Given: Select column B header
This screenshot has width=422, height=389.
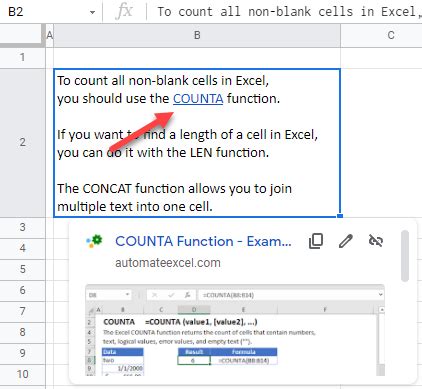Looking at the screenshot, I should tap(197, 35).
